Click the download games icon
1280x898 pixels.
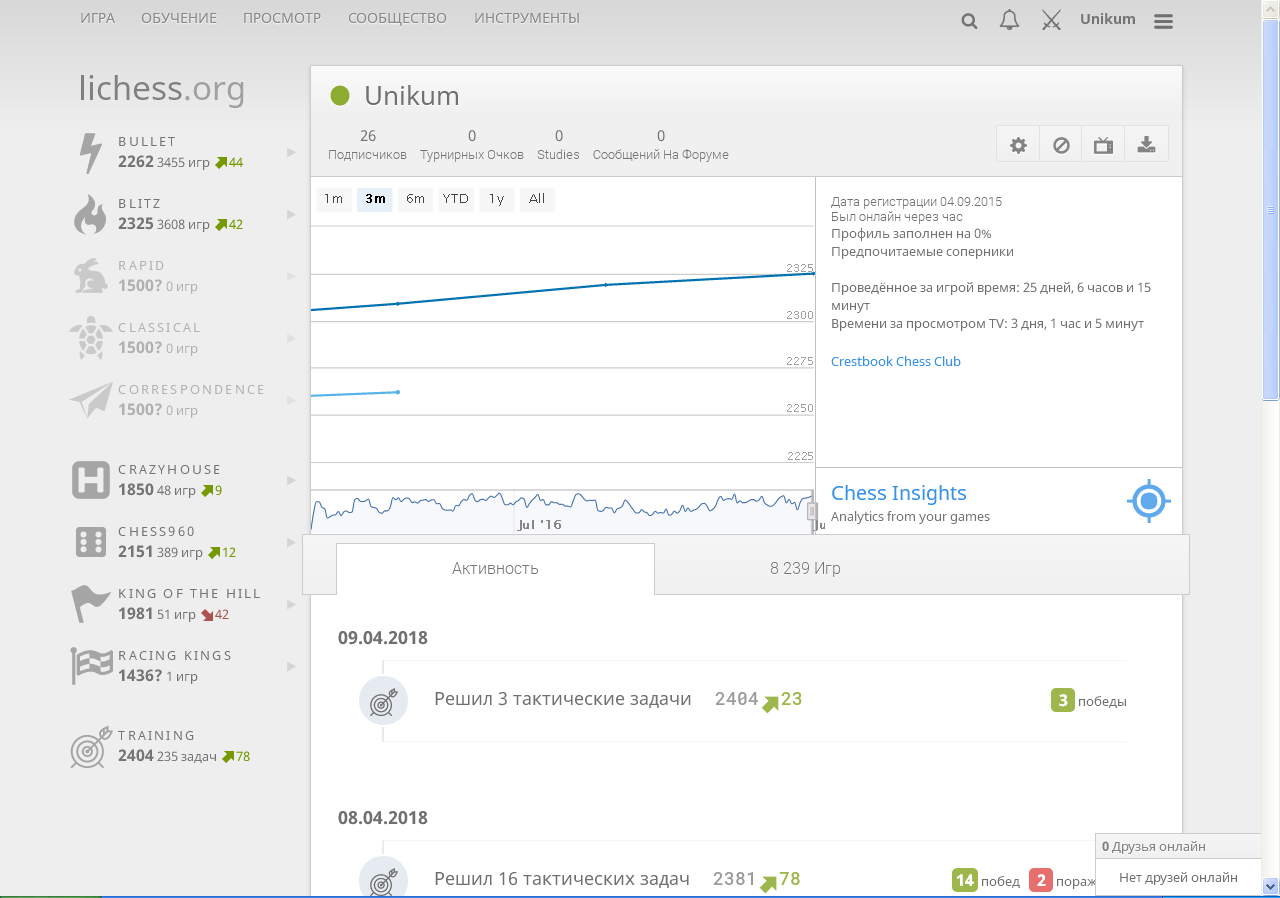click(x=1146, y=145)
